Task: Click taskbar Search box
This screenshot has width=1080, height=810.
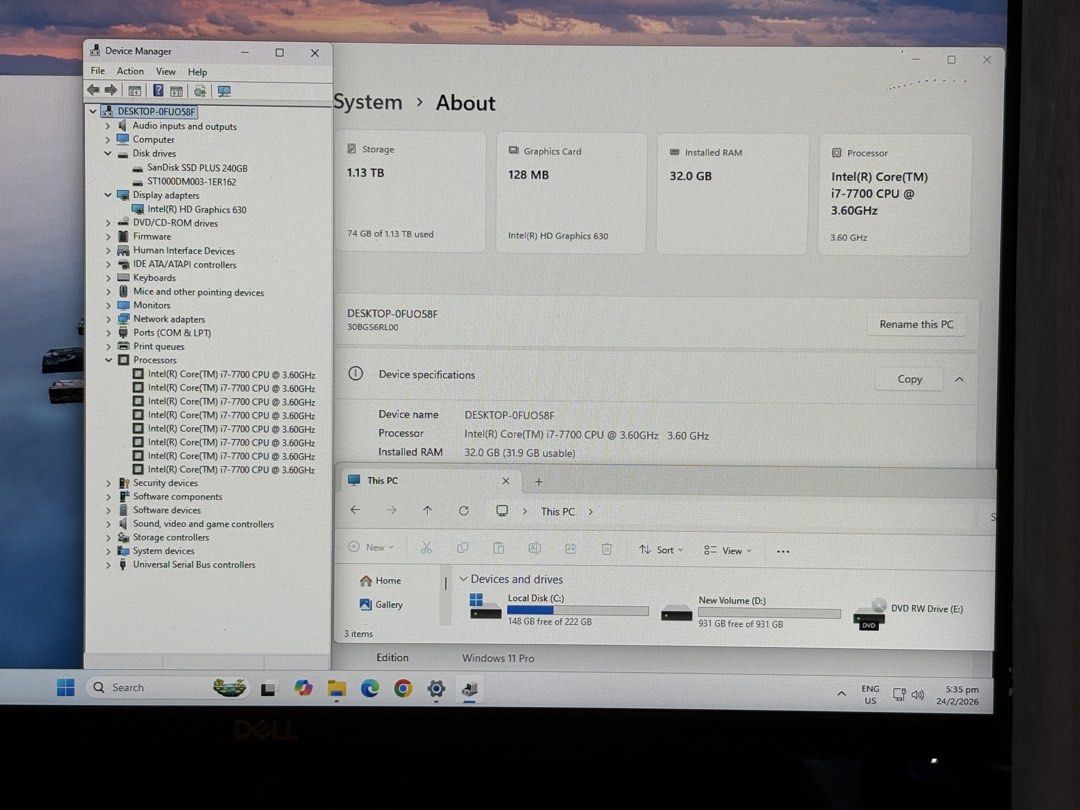Action: [x=167, y=687]
